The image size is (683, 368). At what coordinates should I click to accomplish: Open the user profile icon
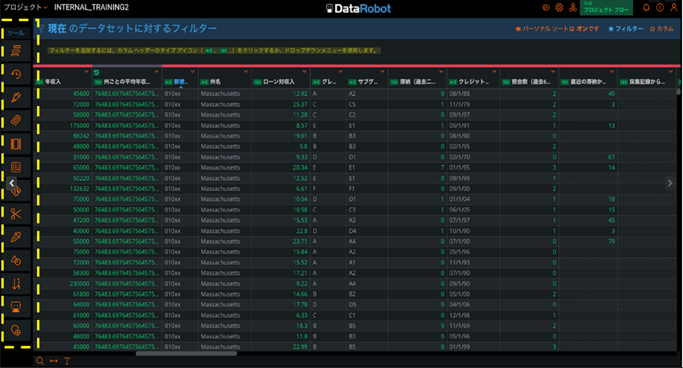673,7
